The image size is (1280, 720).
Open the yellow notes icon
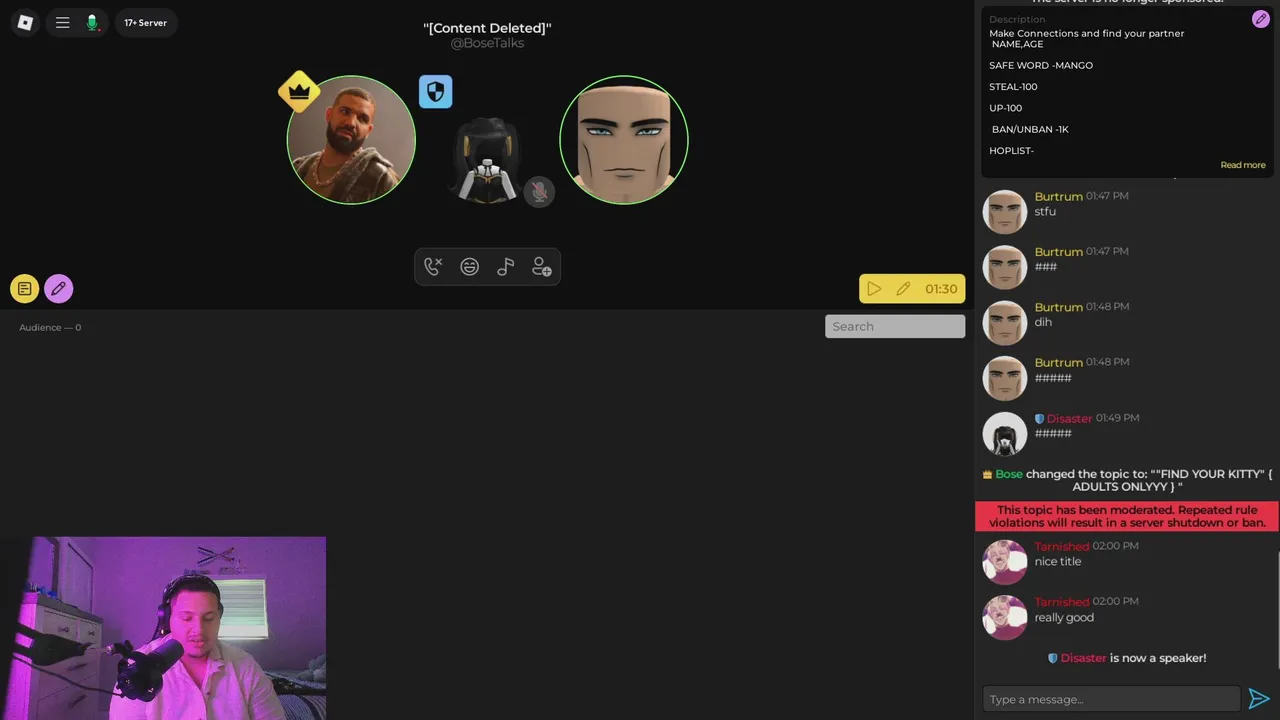coord(25,289)
